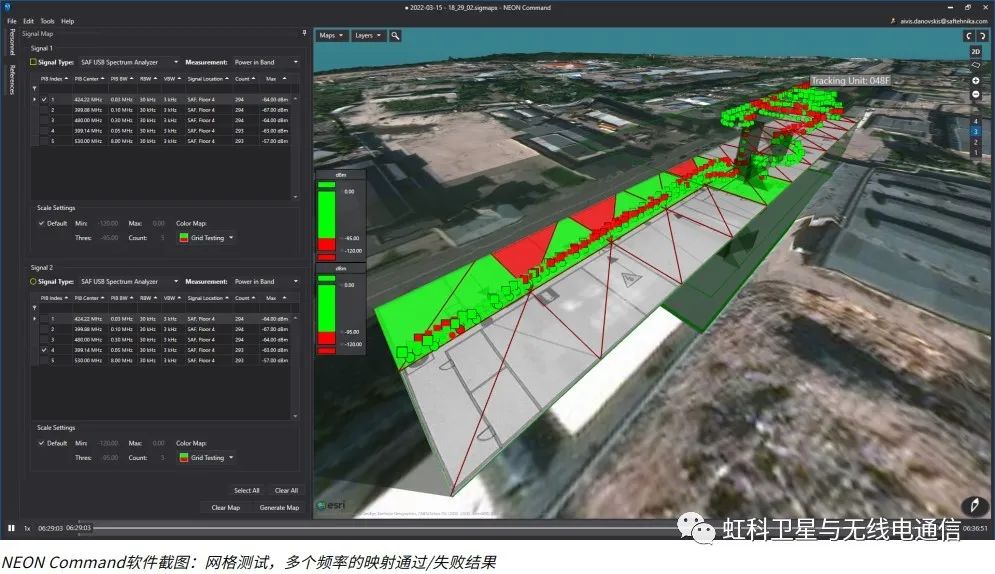Click the Signal 1 table filter icon
The image size is (995, 574).
tap(36, 88)
